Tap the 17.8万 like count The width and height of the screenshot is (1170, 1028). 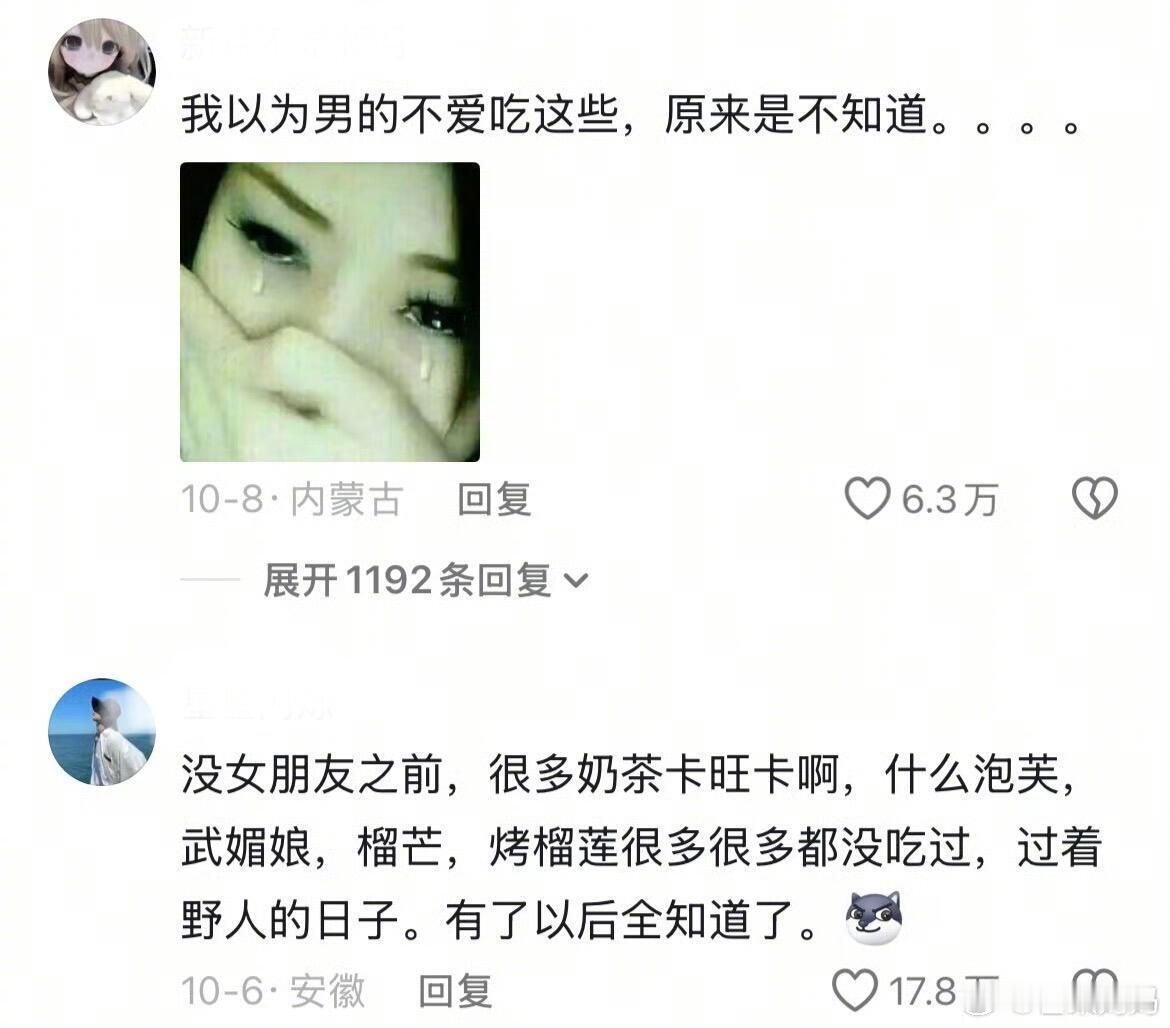tap(944, 991)
